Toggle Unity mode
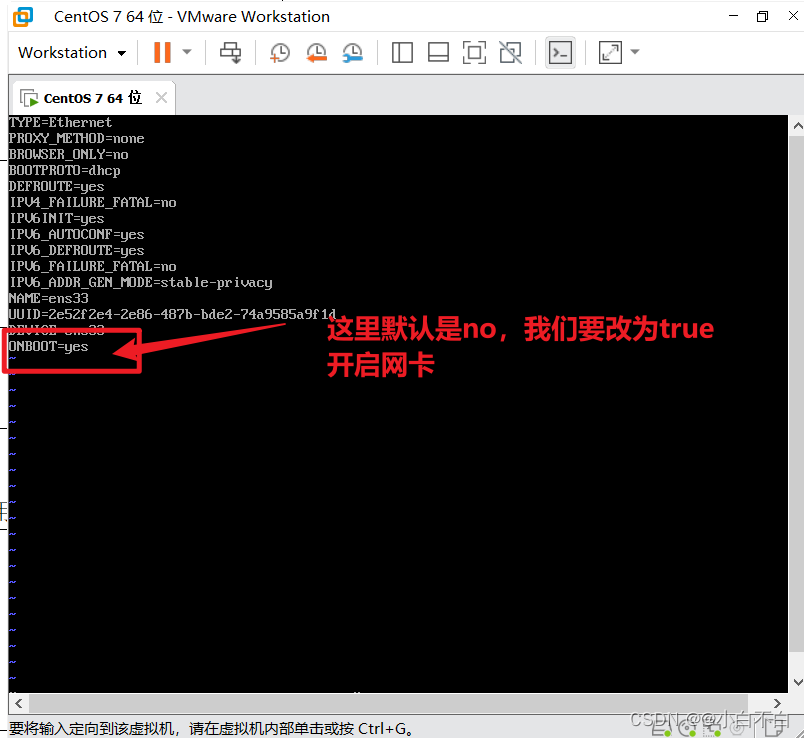 point(510,52)
